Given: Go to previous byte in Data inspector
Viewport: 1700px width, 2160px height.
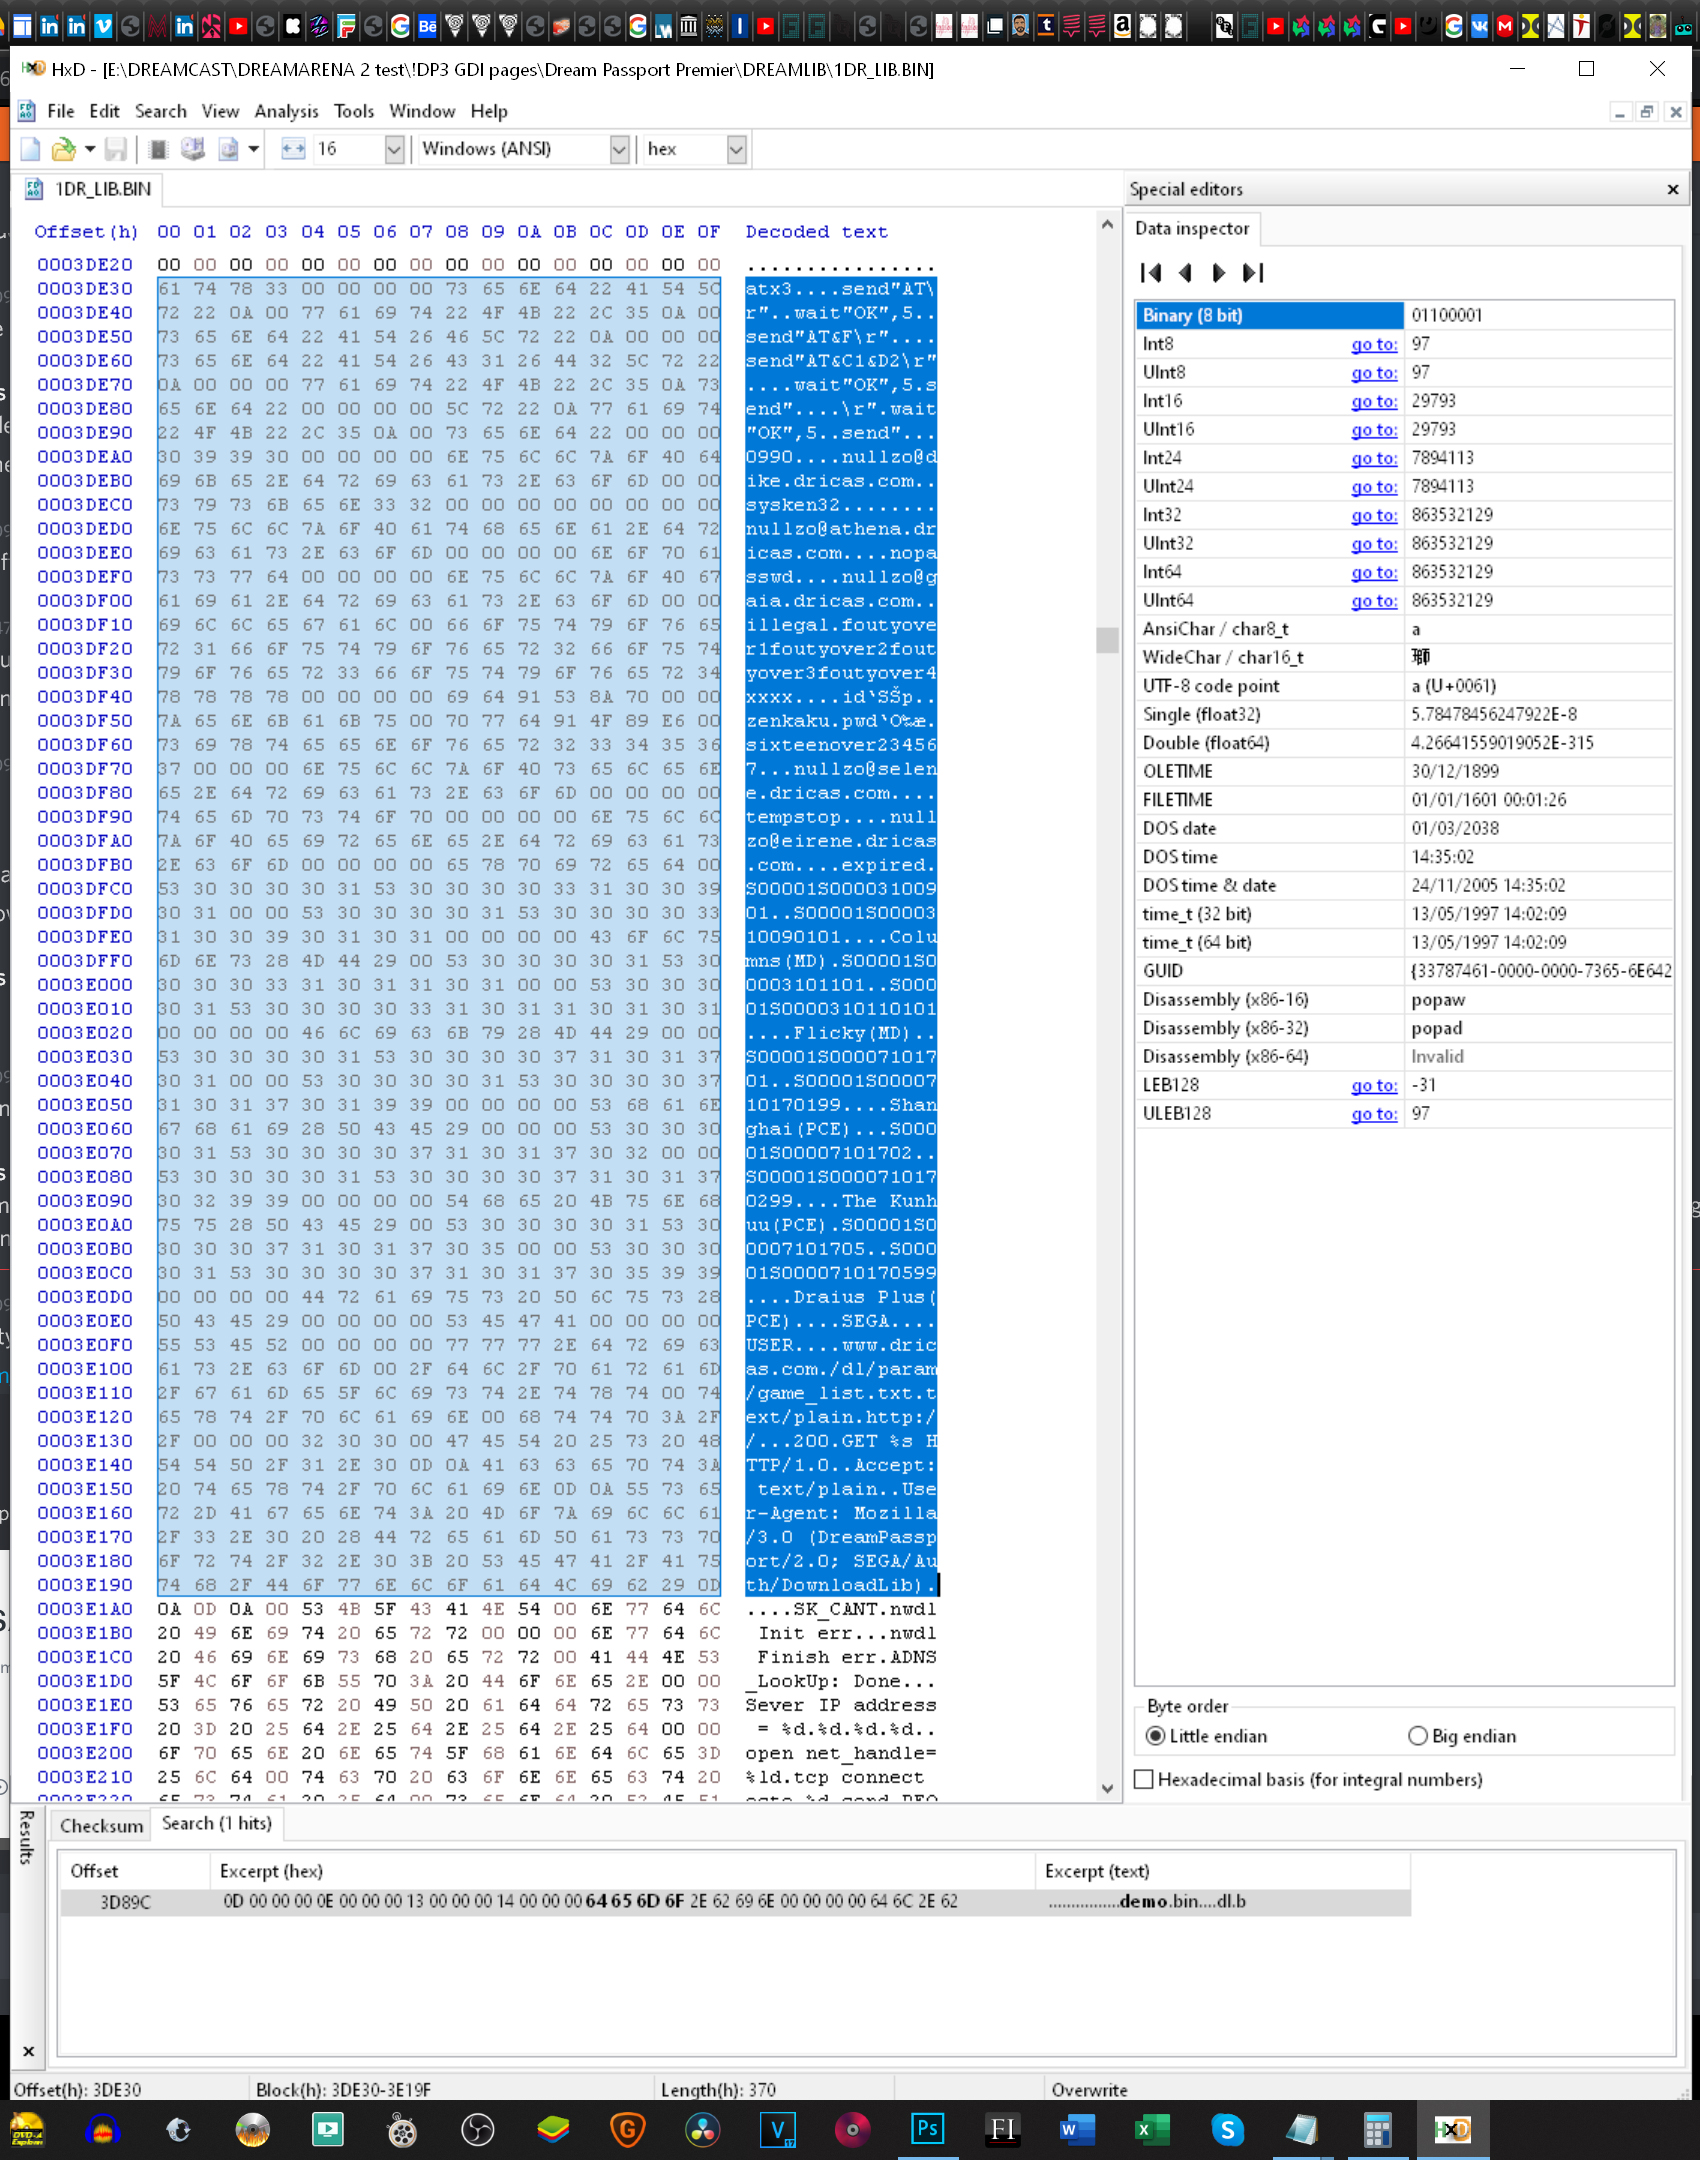Looking at the screenshot, I should (x=1185, y=272).
